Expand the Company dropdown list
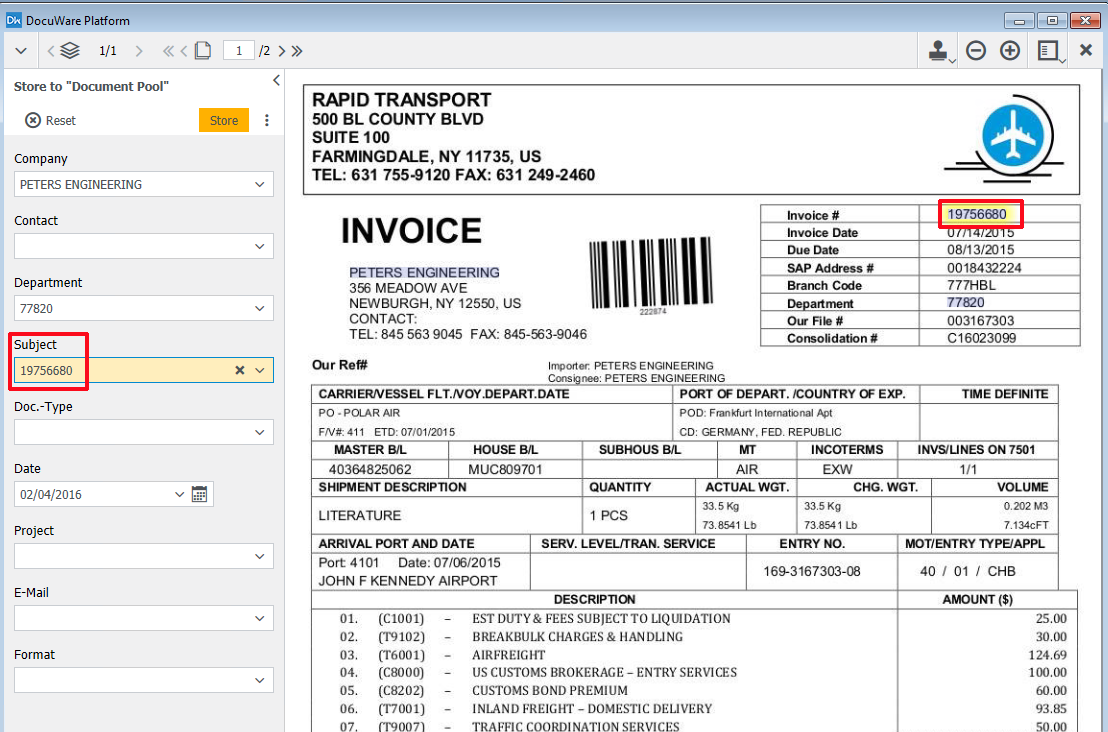Viewport: 1108px width, 732px height. tap(260, 184)
